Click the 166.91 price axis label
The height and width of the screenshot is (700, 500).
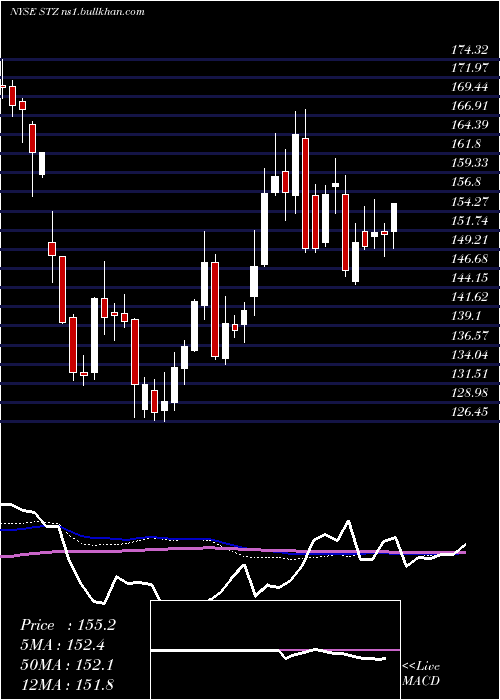coord(469,106)
